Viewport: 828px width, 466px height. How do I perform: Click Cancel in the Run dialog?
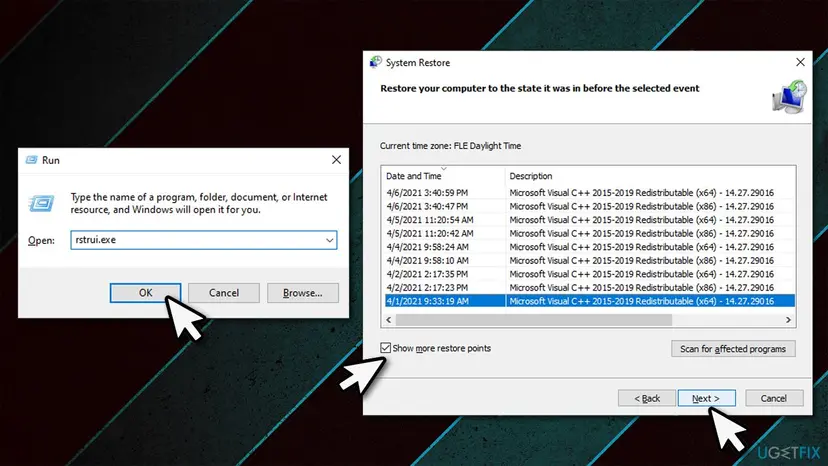pos(224,293)
